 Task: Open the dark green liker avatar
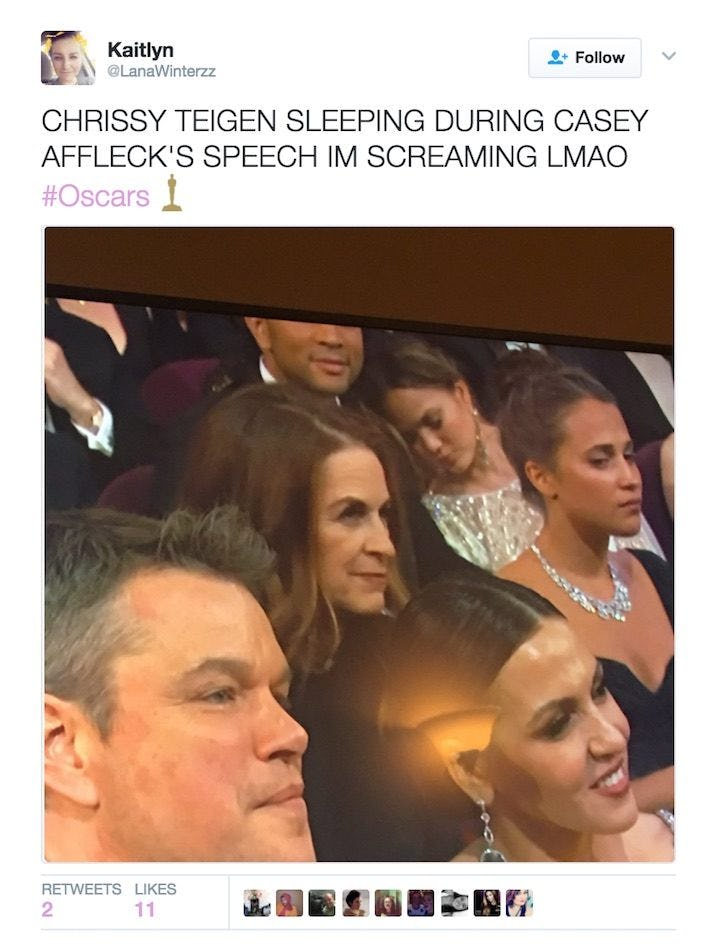(x=322, y=902)
